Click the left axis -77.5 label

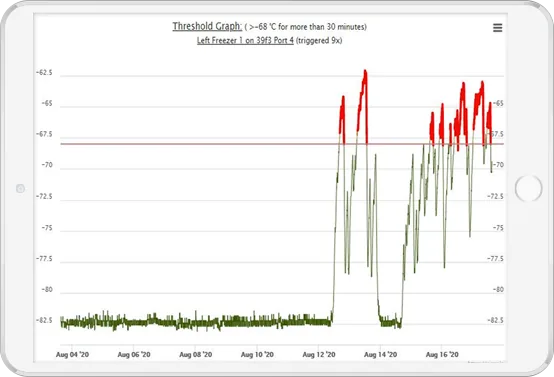tap(44, 259)
